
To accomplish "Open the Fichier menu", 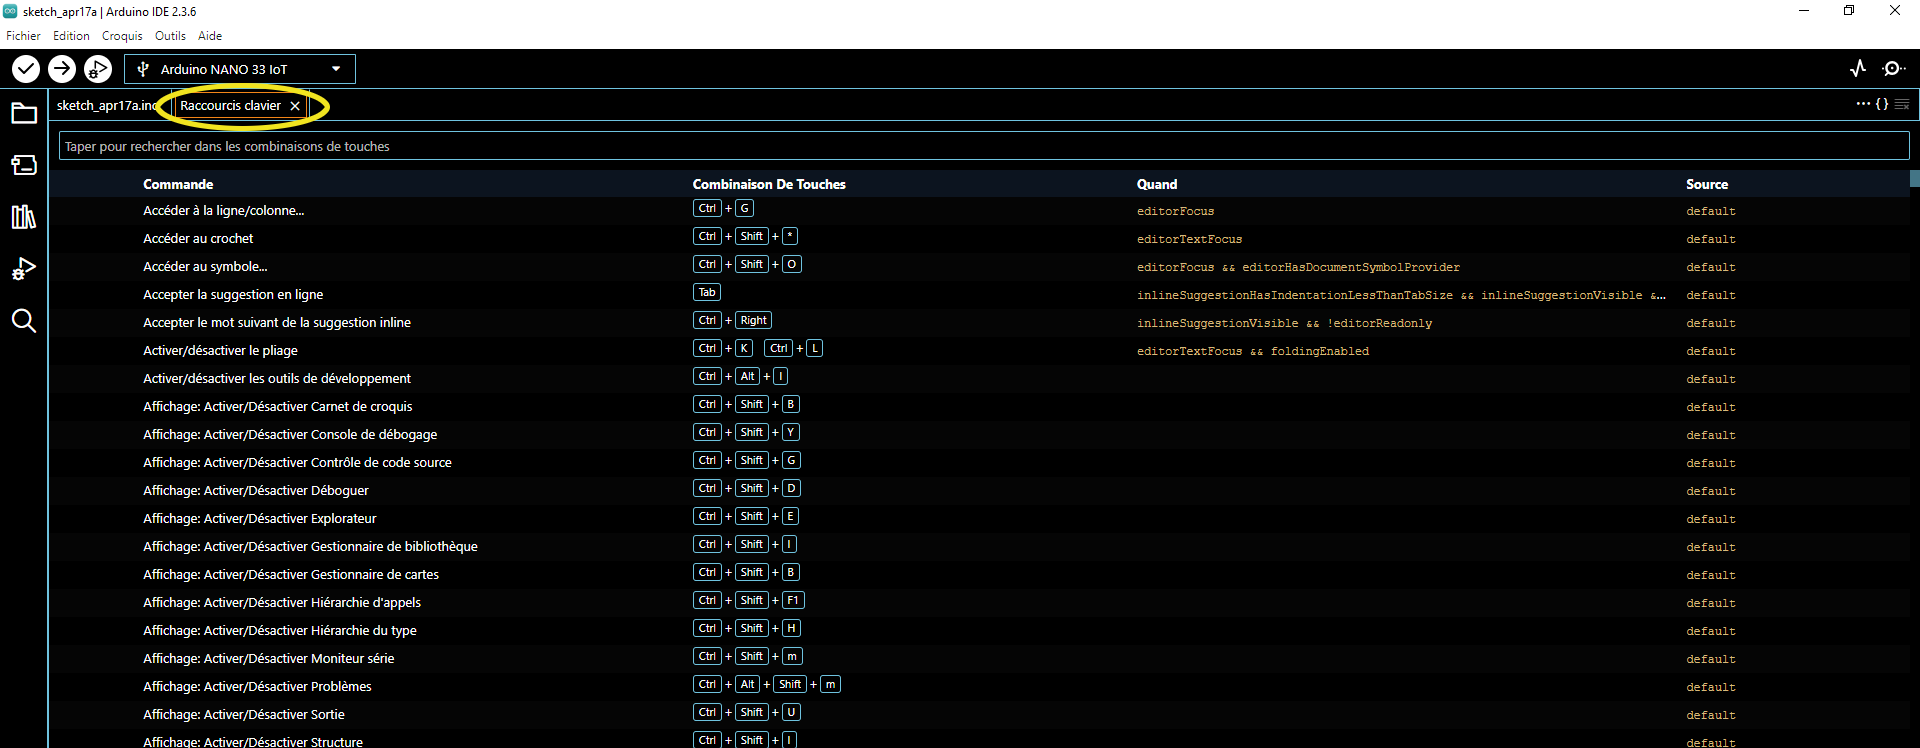I will click(x=23, y=36).
